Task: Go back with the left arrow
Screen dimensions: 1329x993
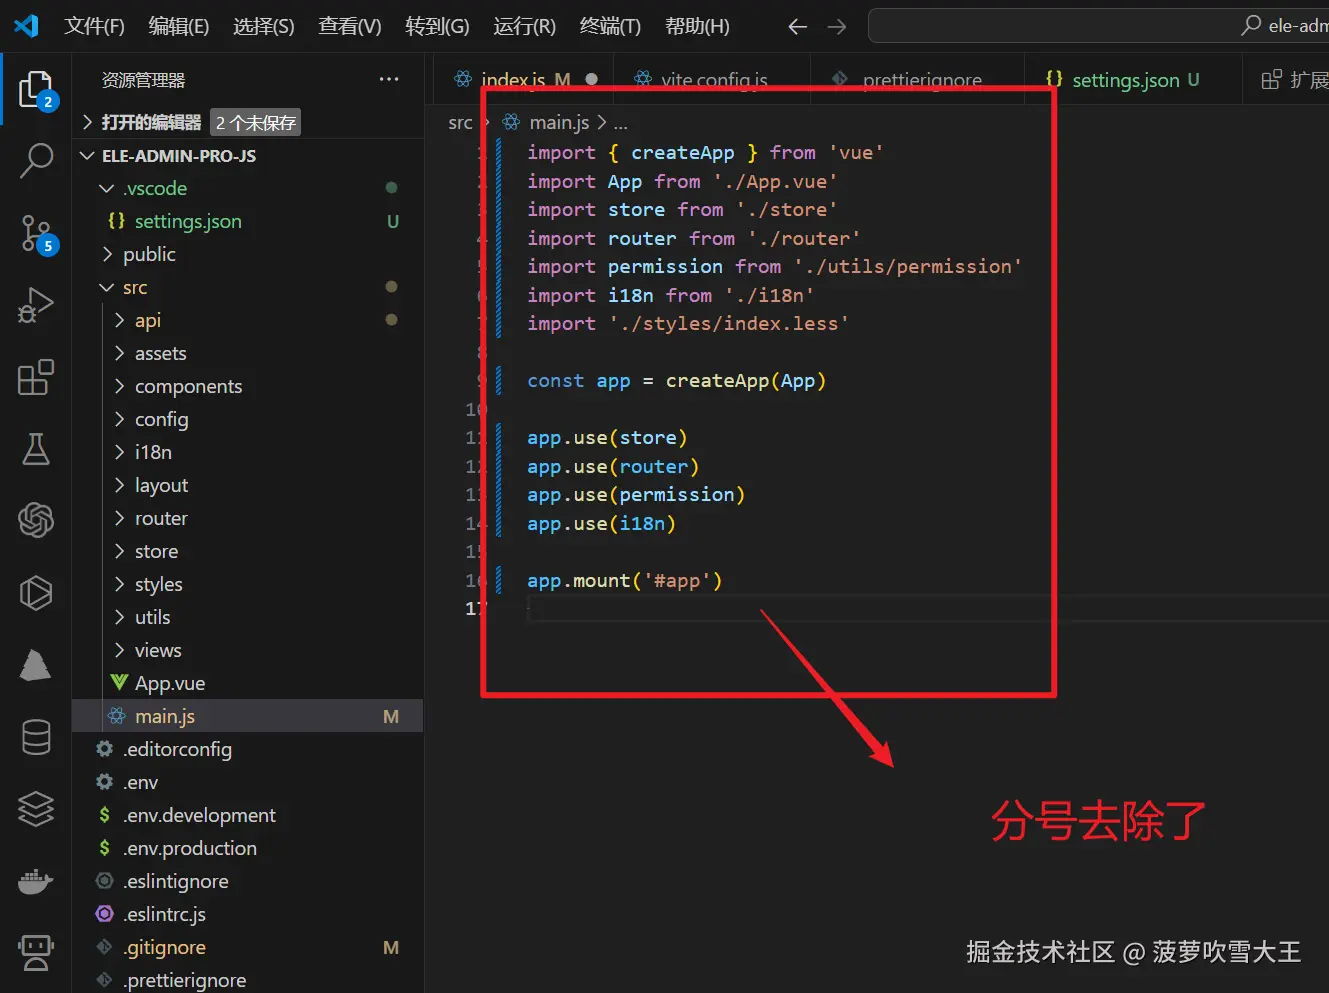Action: pyautogui.click(x=797, y=27)
